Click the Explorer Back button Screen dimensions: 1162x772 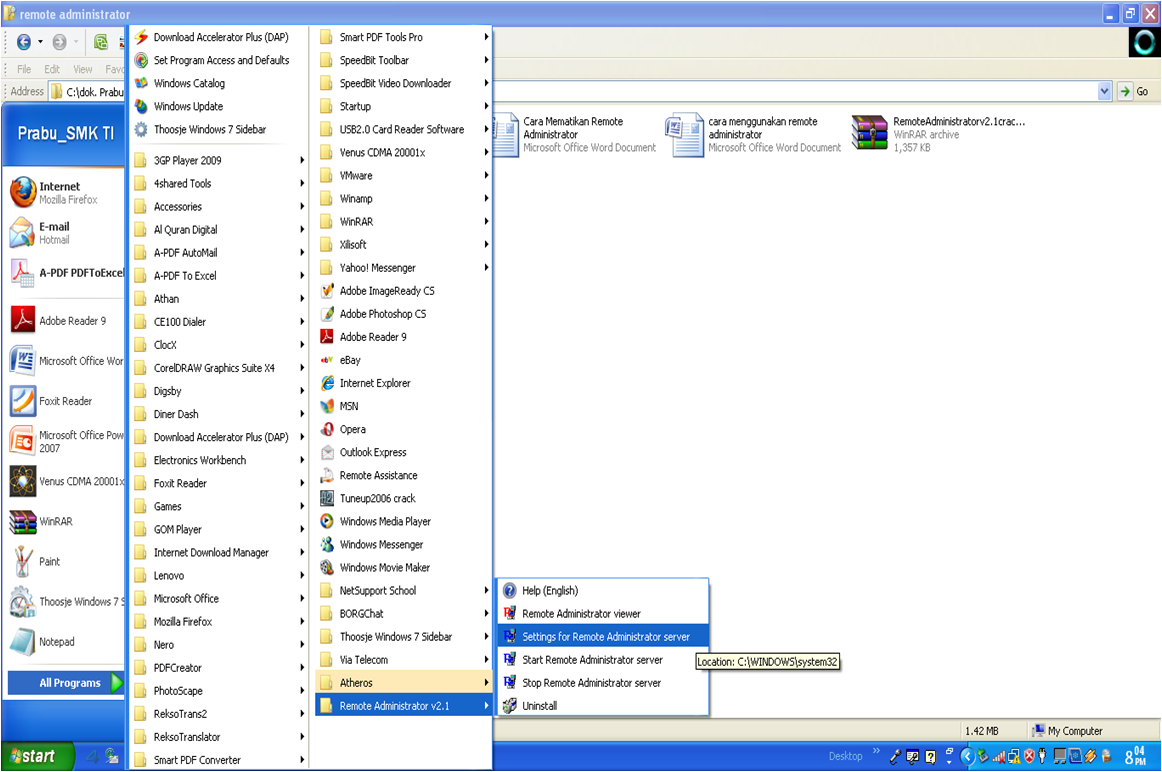(x=24, y=42)
